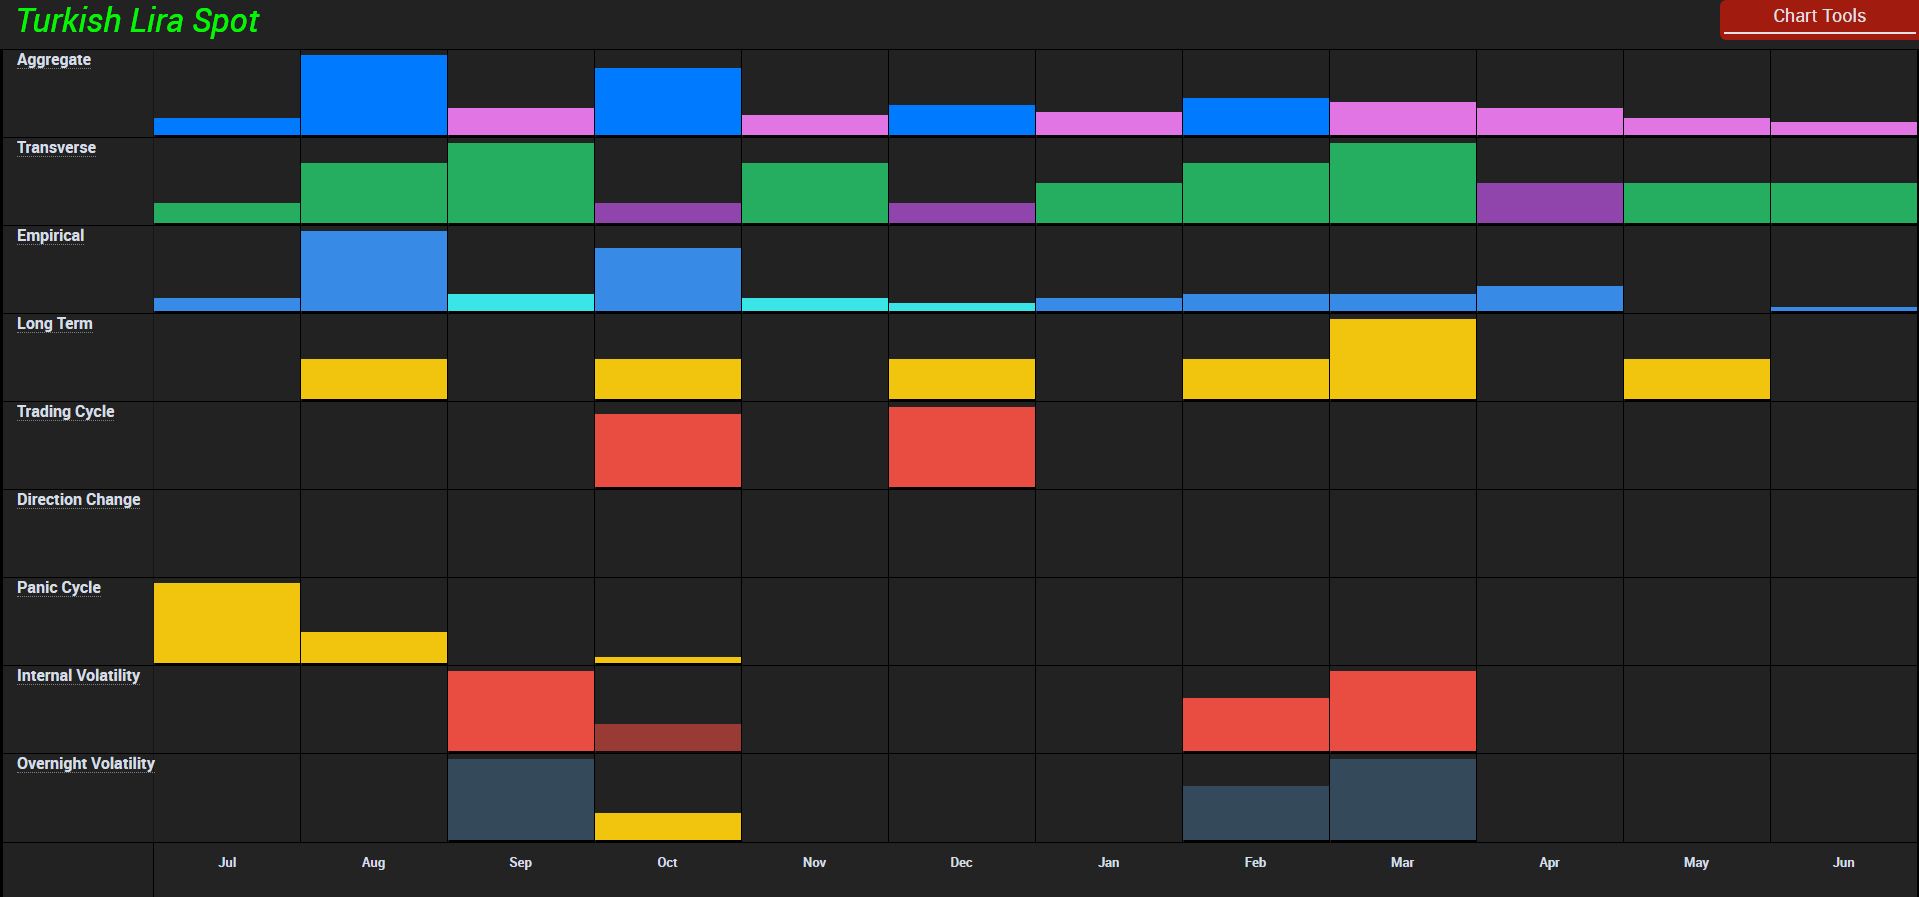Select the Transverse green bar for Sep
The width and height of the screenshot is (1919, 897).
[521, 183]
